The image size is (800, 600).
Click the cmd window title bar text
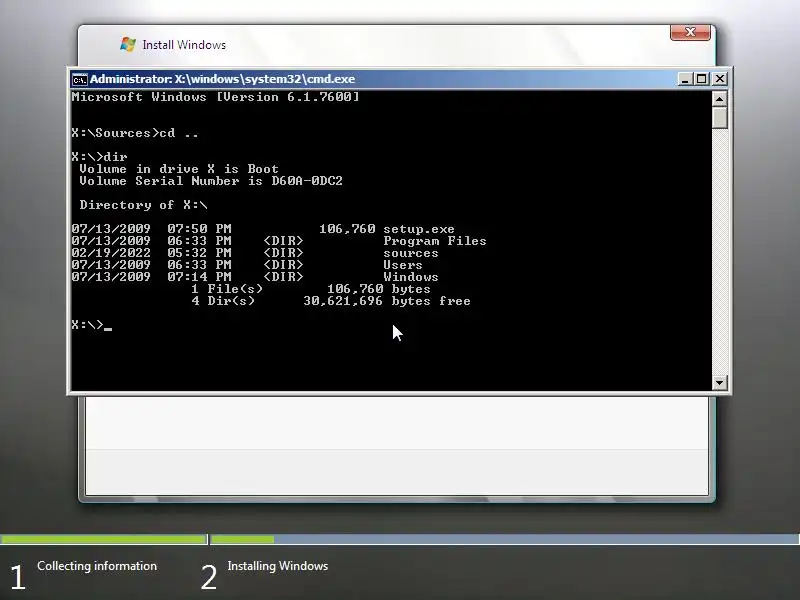[x=222, y=79]
